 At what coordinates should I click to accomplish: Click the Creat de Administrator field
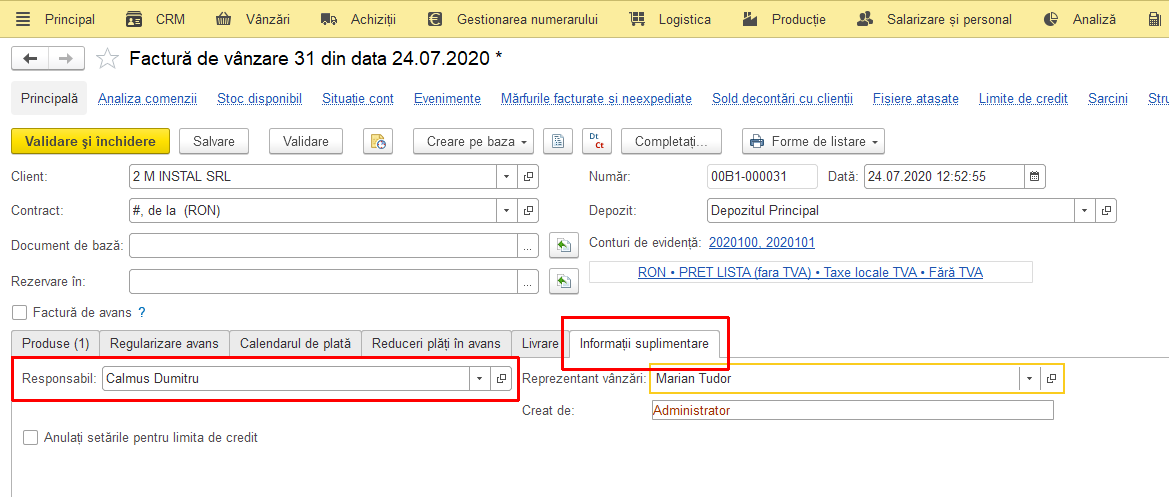[x=852, y=411]
